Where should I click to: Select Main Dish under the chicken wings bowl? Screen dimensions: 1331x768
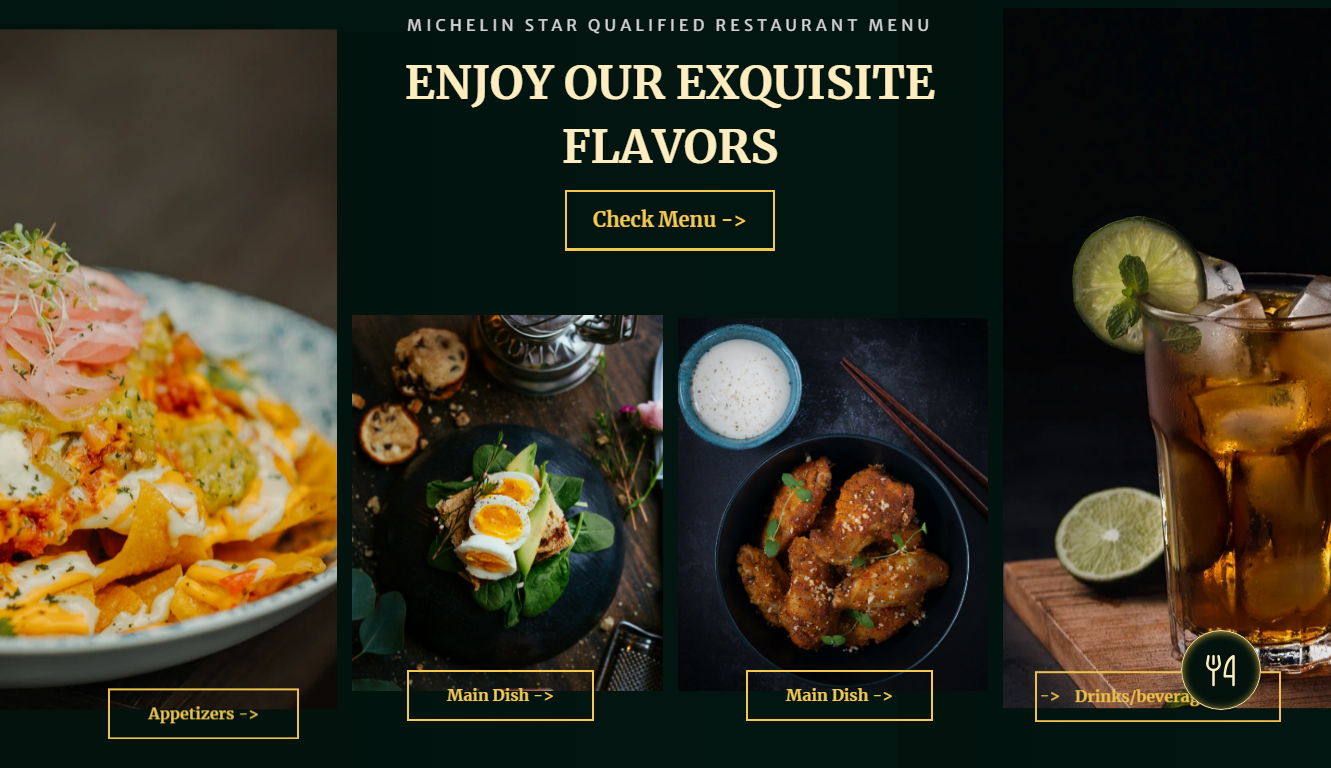click(839, 695)
